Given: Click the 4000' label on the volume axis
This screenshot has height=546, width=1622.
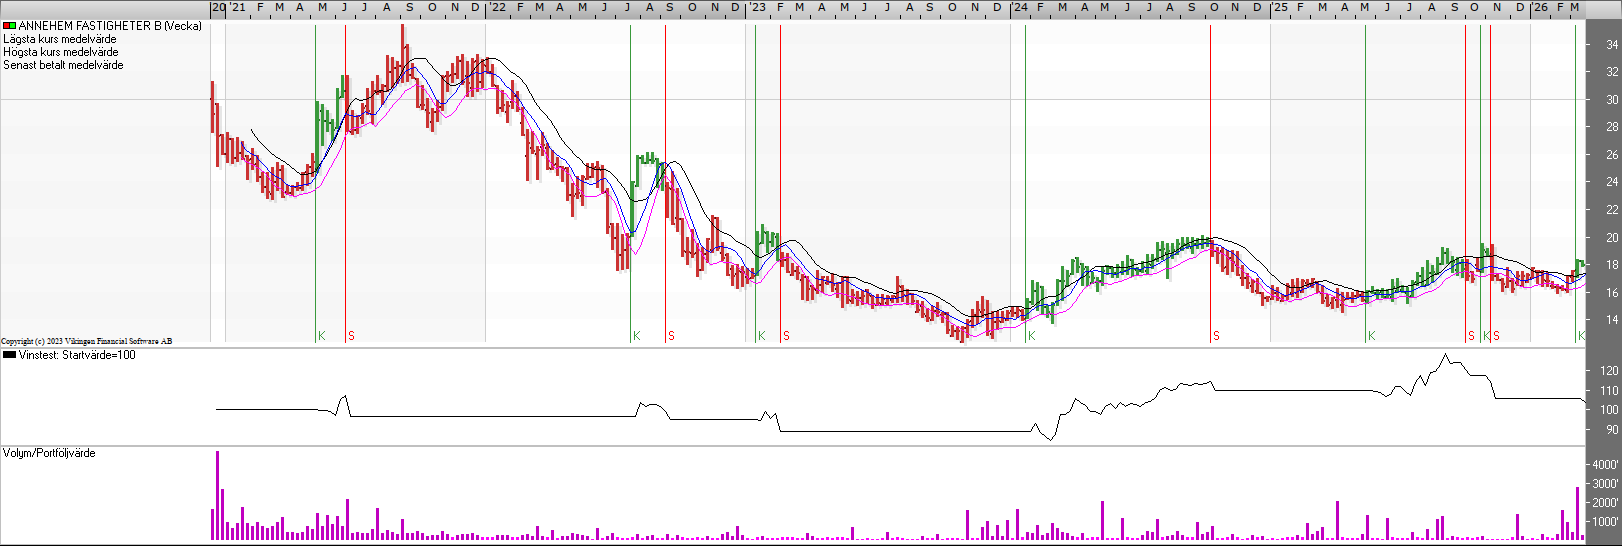Looking at the screenshot, I should 1605,465.
